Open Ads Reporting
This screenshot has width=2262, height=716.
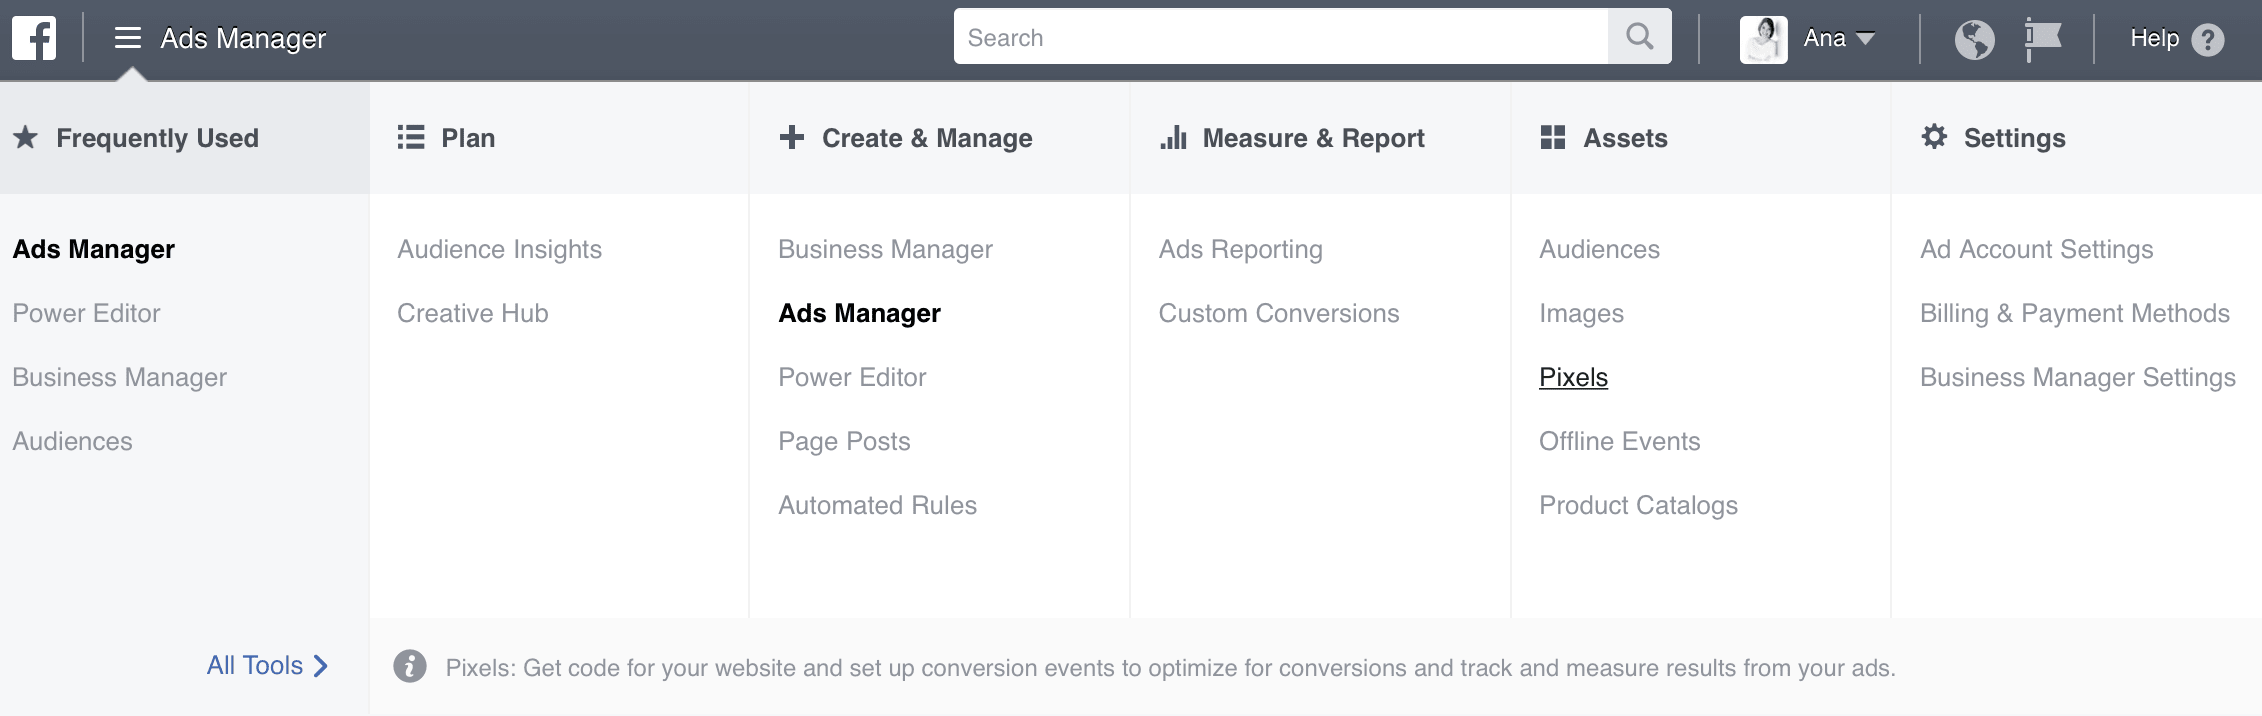click(1241, 249)
